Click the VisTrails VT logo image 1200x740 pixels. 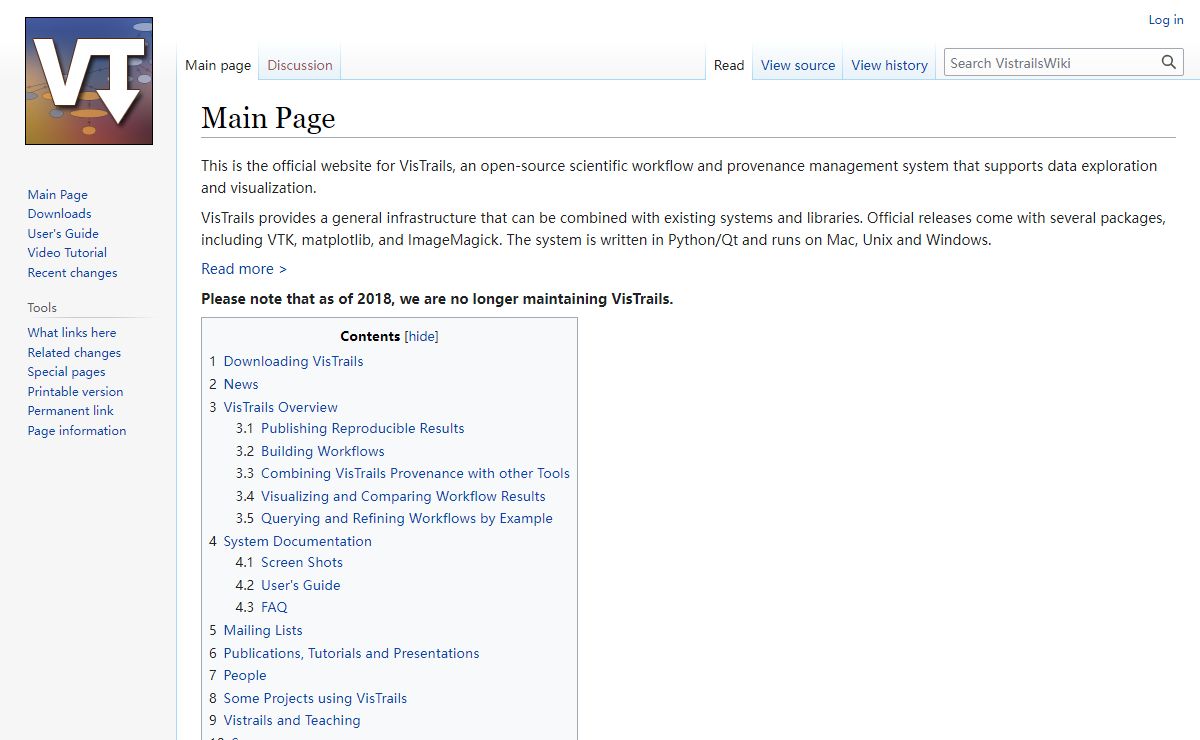pos(89,81)
